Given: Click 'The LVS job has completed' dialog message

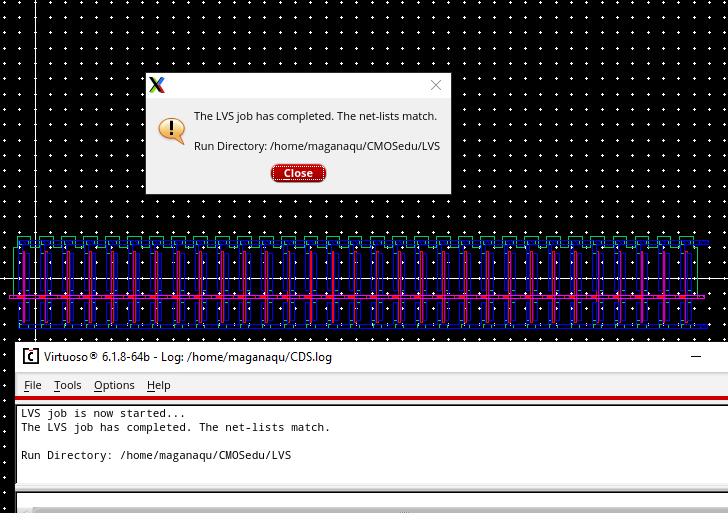Looking at the screenshot, I should point(315,116).
